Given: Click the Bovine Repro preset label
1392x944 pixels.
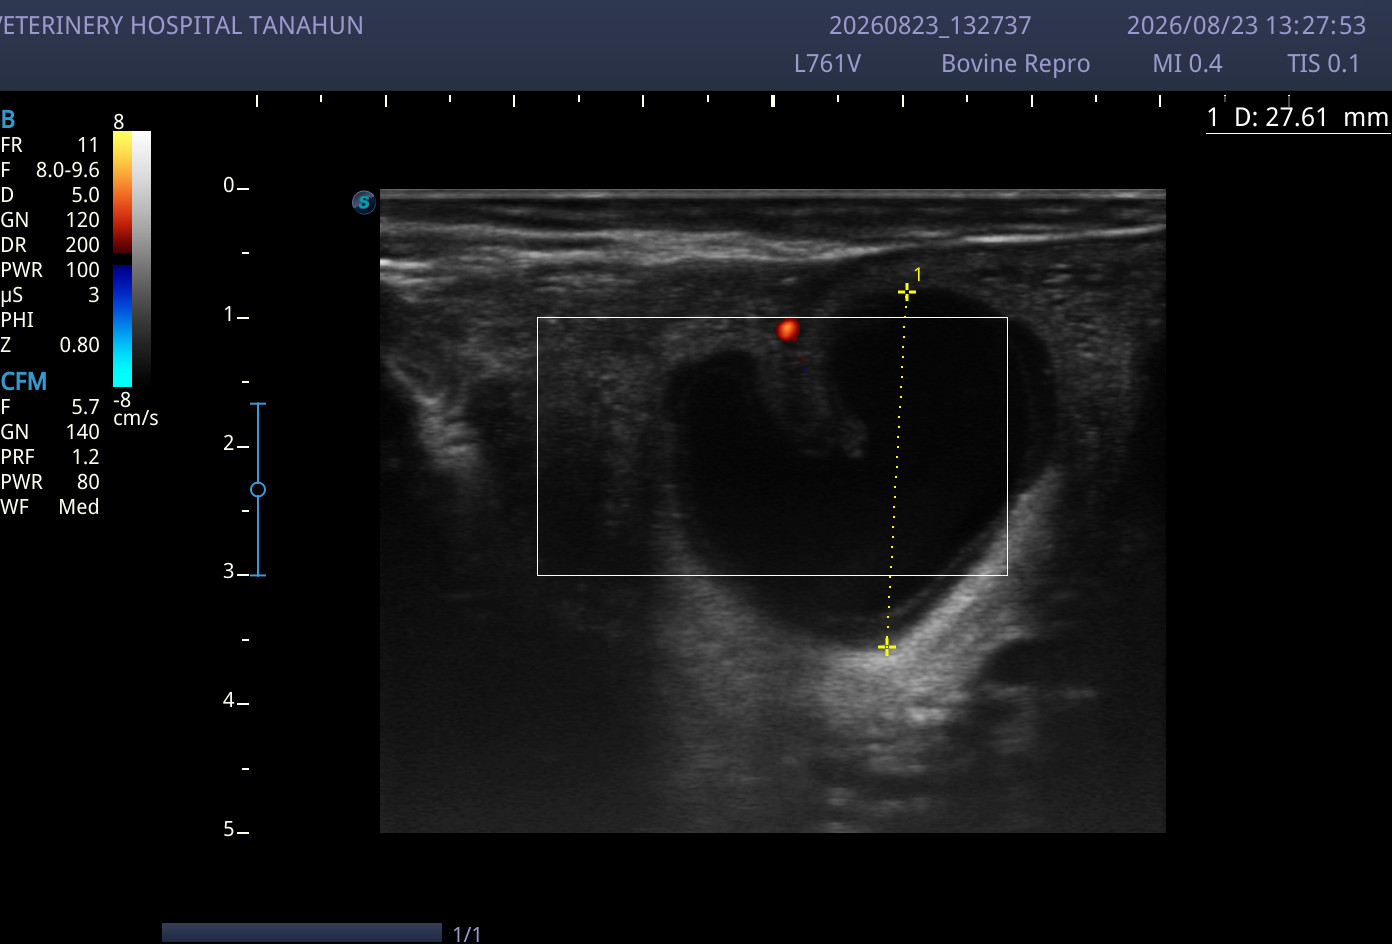Looking at the screenshot, I should pos(1015,64).
